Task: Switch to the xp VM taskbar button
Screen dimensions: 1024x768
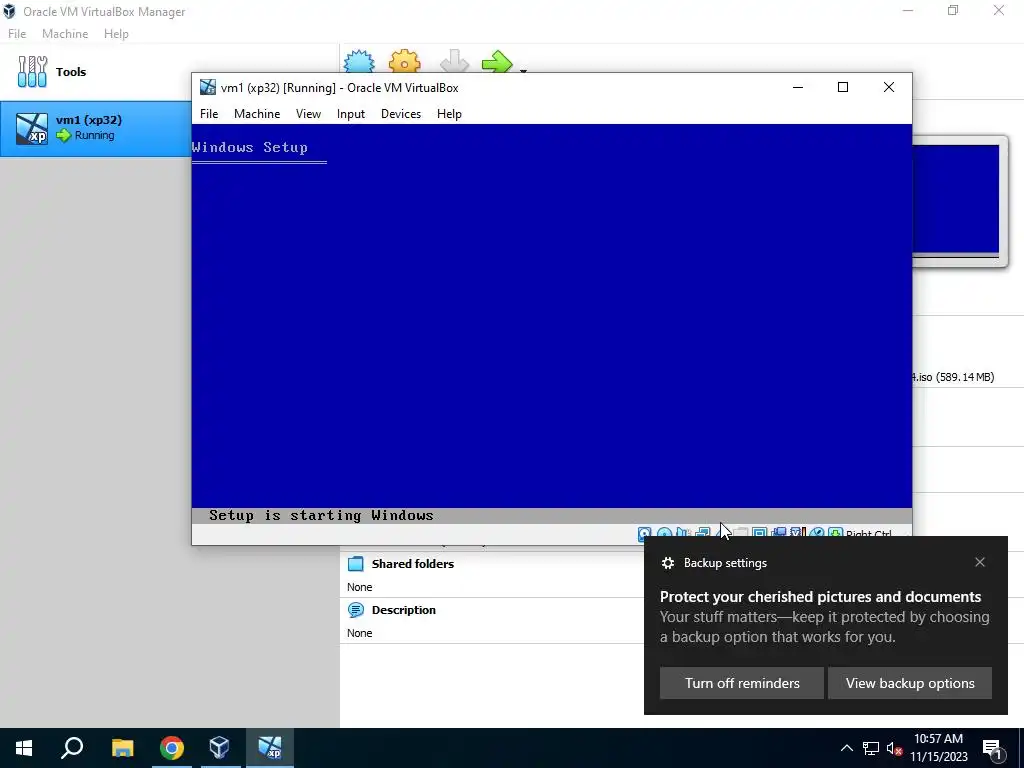Action: point(270,748)
